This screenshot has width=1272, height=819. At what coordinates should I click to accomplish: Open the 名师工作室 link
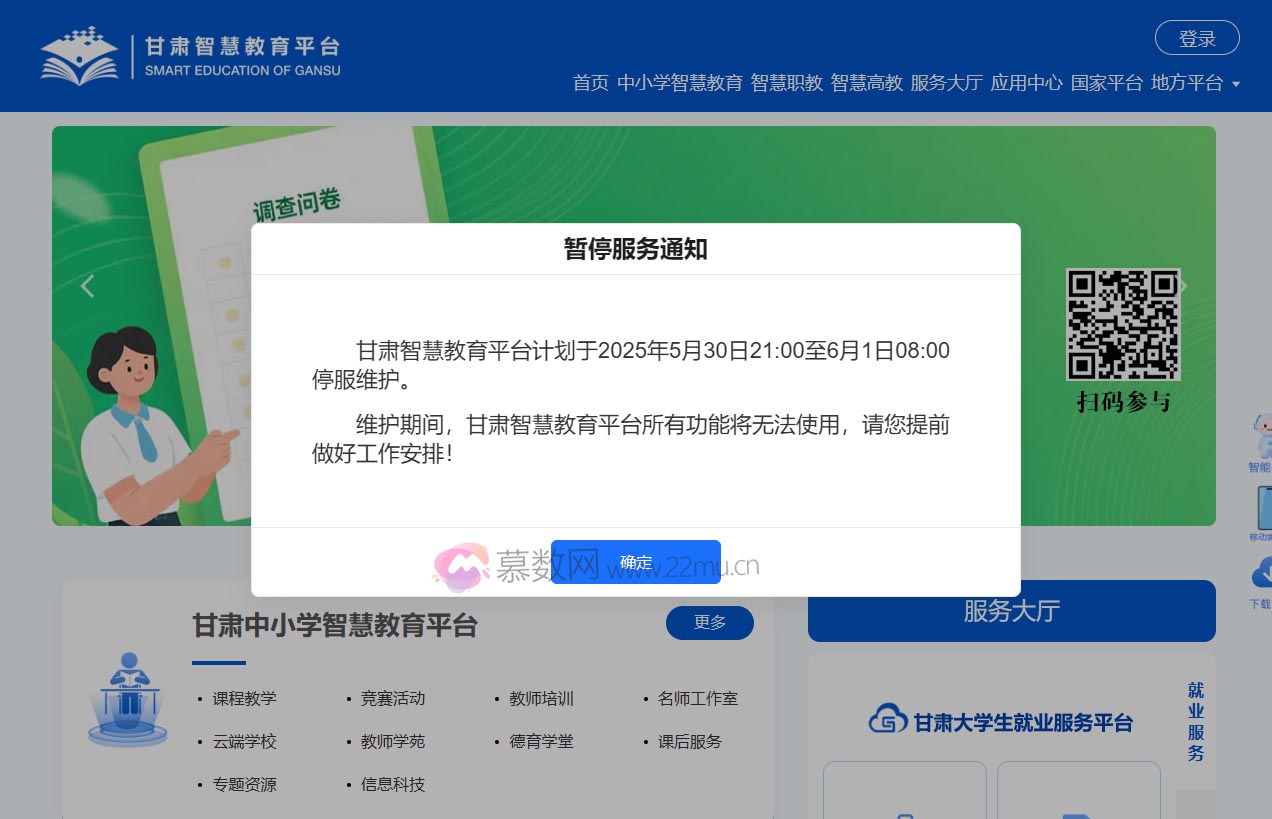pos(697,699)
